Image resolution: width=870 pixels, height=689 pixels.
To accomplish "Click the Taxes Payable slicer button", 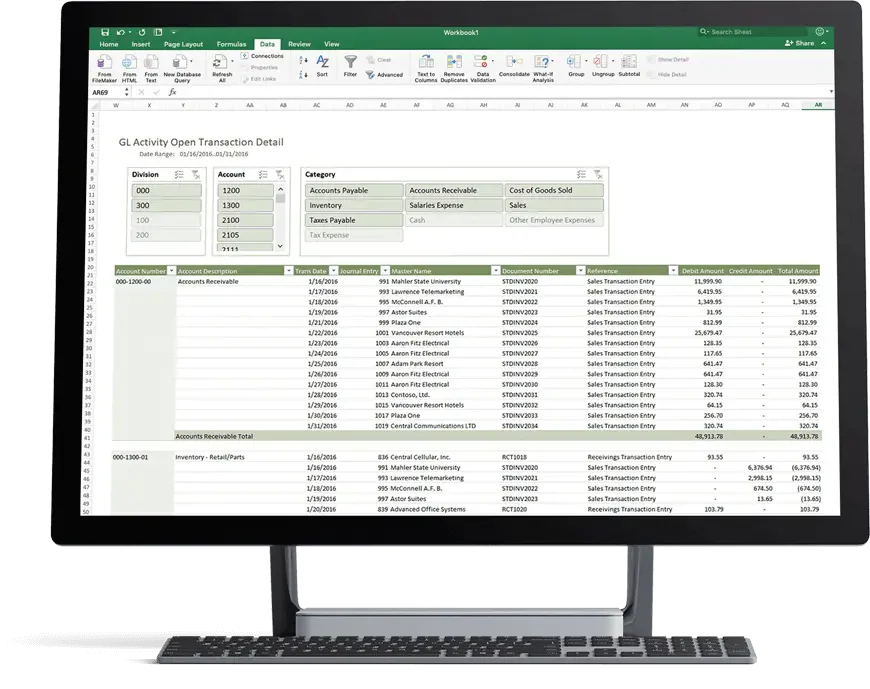I will [353, 220].
